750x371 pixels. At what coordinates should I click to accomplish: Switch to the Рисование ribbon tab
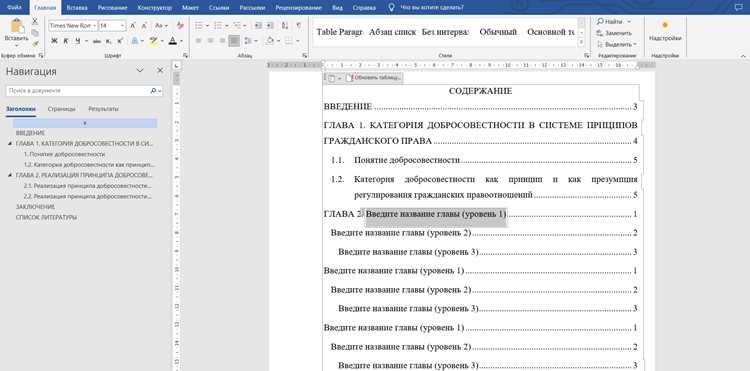[x=112, y=8]
